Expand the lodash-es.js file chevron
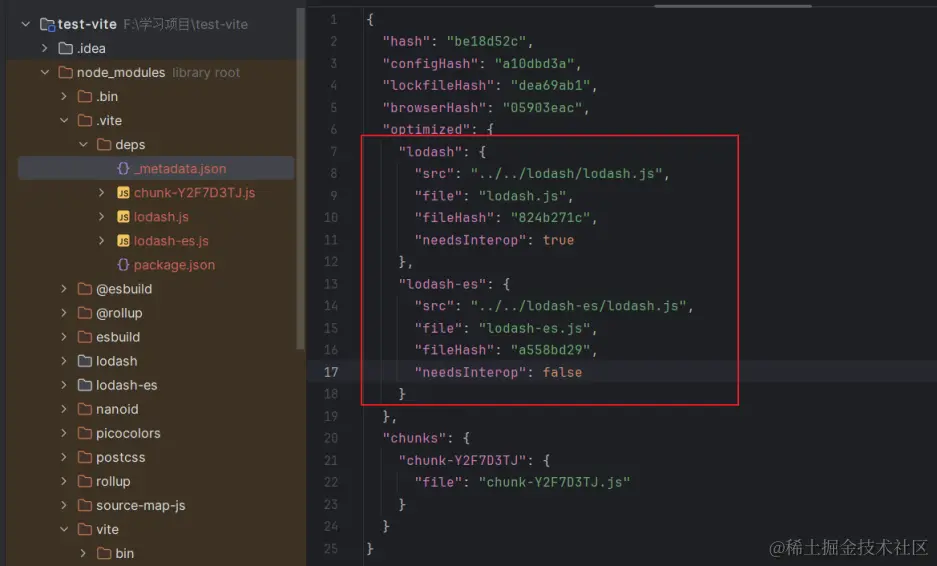The width and height of the screenshot is (937, 566). tap(102, 240)
